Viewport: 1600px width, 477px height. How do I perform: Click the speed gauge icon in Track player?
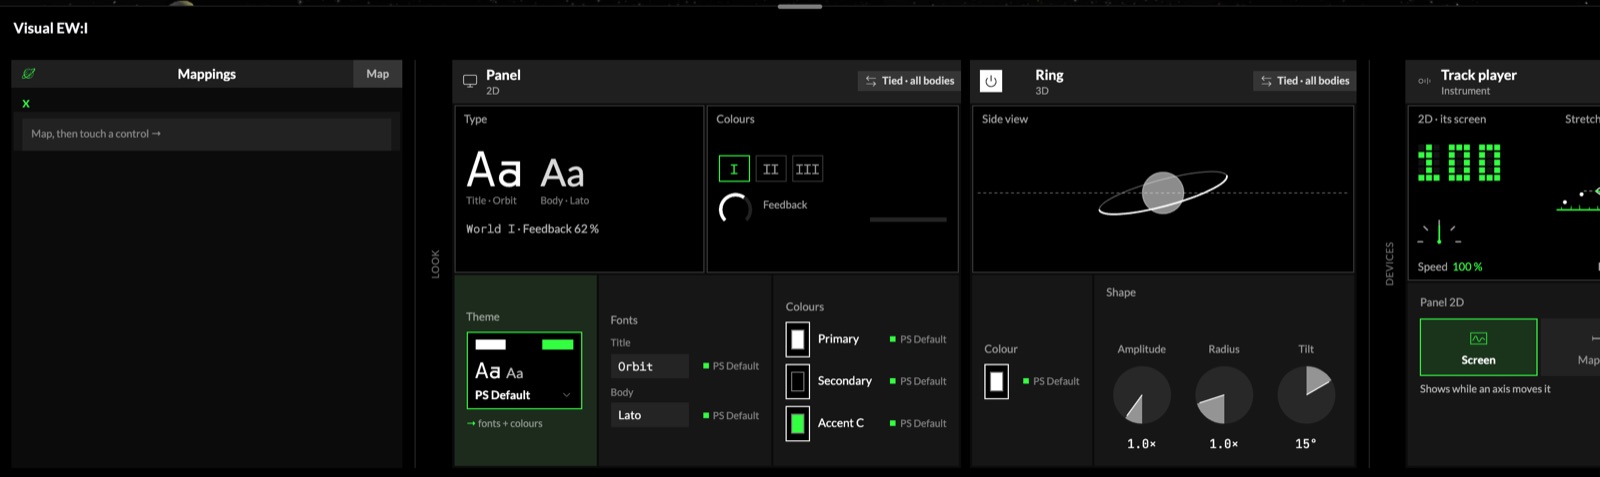[x=1440, y=233]
